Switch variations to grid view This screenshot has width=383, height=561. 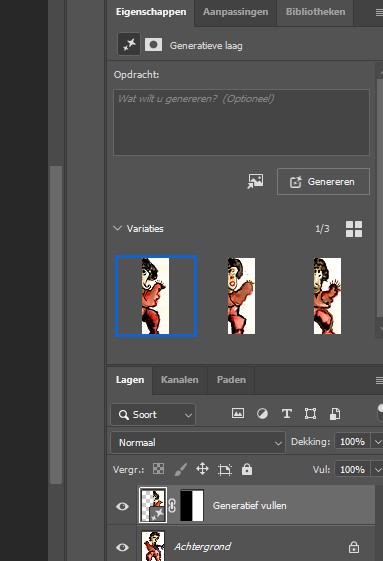[x=354, y=229]
